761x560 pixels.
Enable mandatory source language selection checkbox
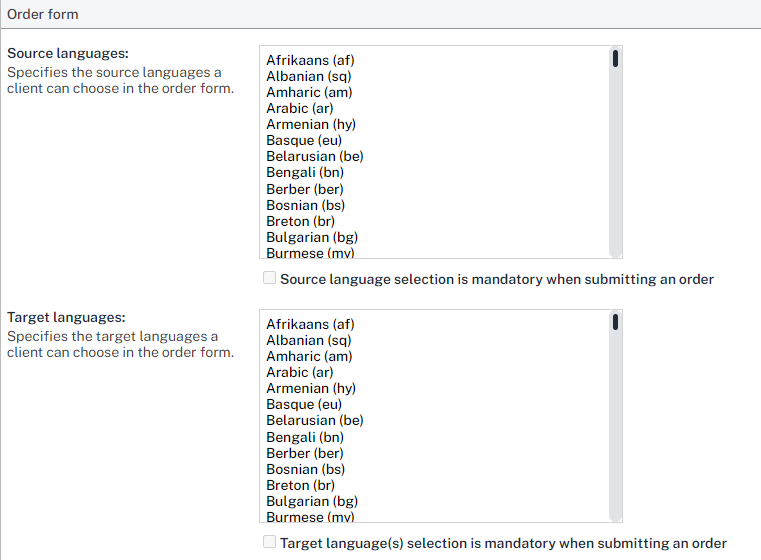[x=269, y=279]
